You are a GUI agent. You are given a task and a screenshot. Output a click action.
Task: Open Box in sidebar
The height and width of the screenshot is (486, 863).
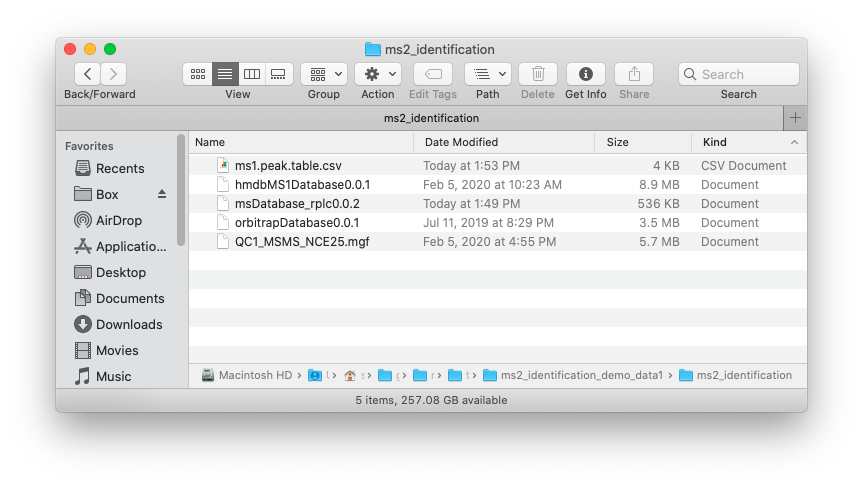point(96,194)
